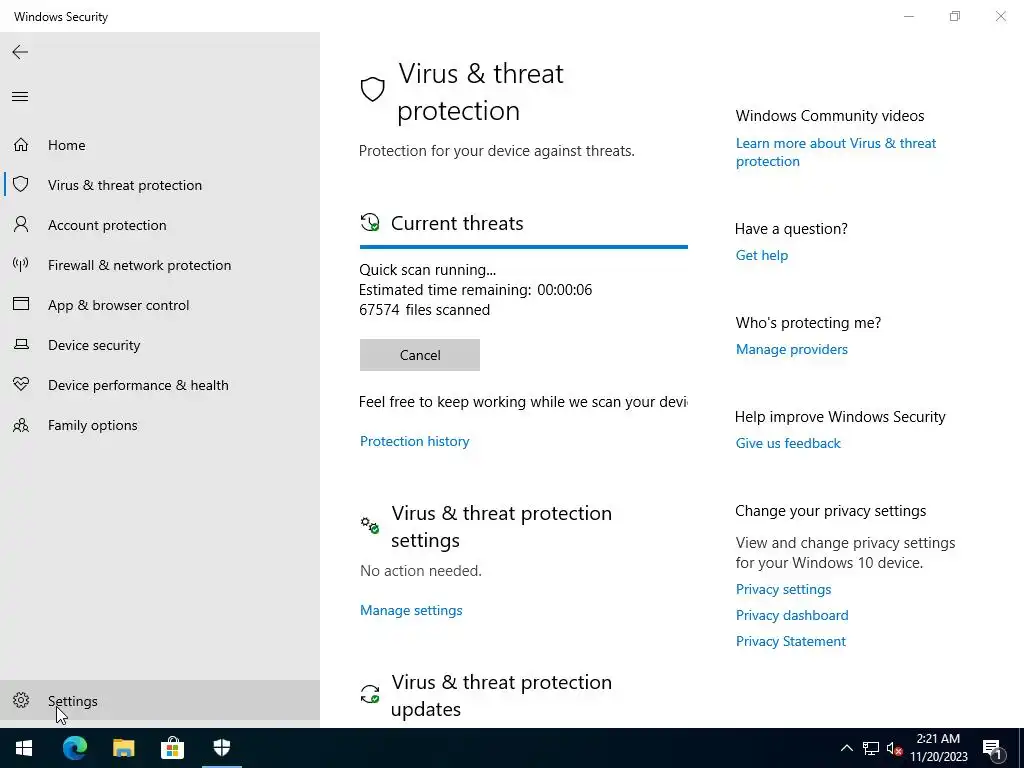
Task: Open Account protection section
Action: (160, 225)
